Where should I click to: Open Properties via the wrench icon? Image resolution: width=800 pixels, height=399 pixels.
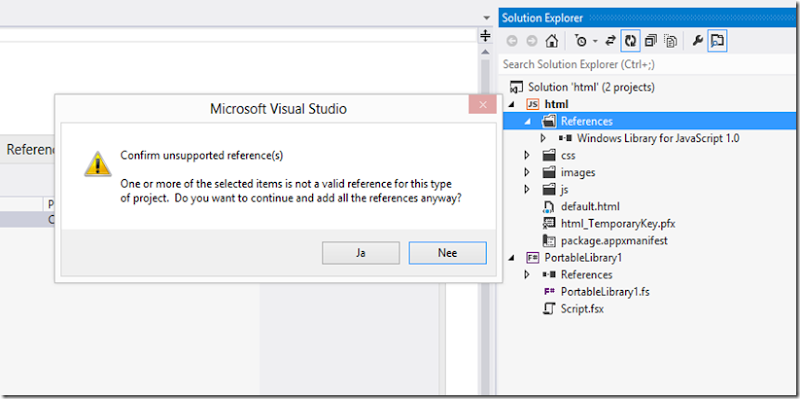tap(697, 41)
